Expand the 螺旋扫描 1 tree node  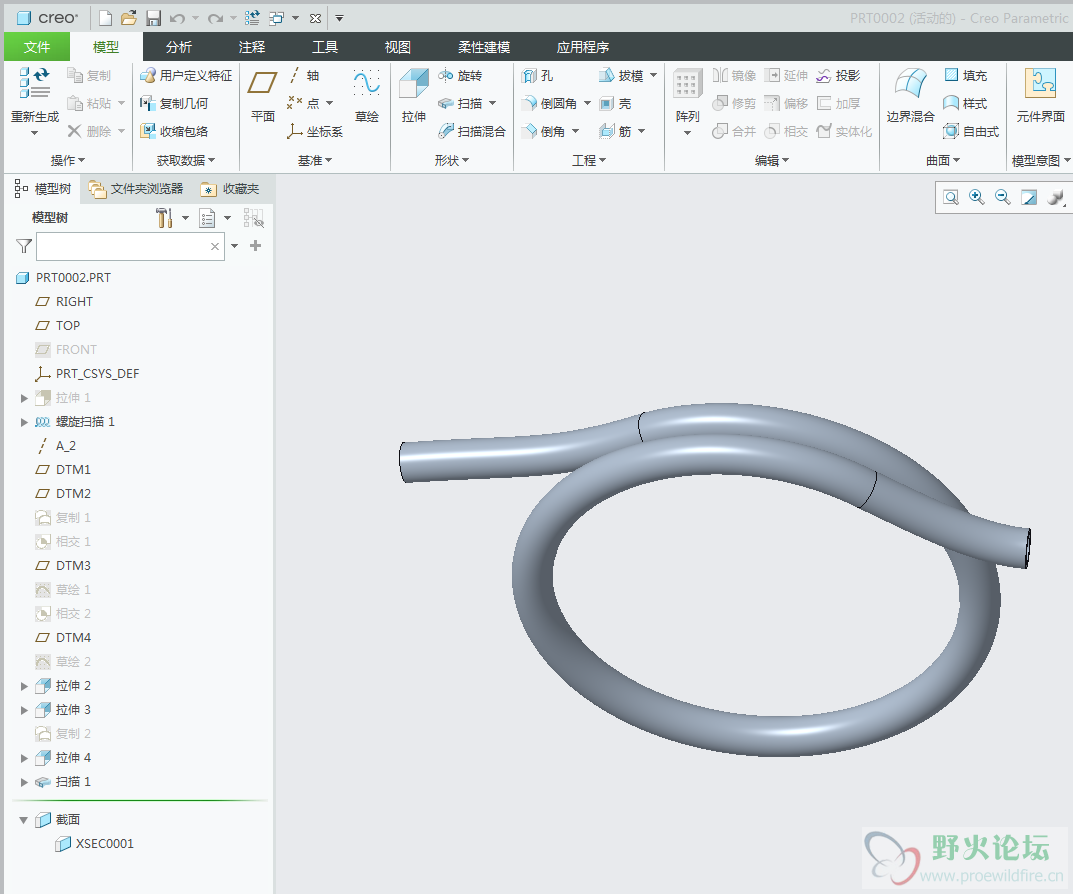pos(24,422)
